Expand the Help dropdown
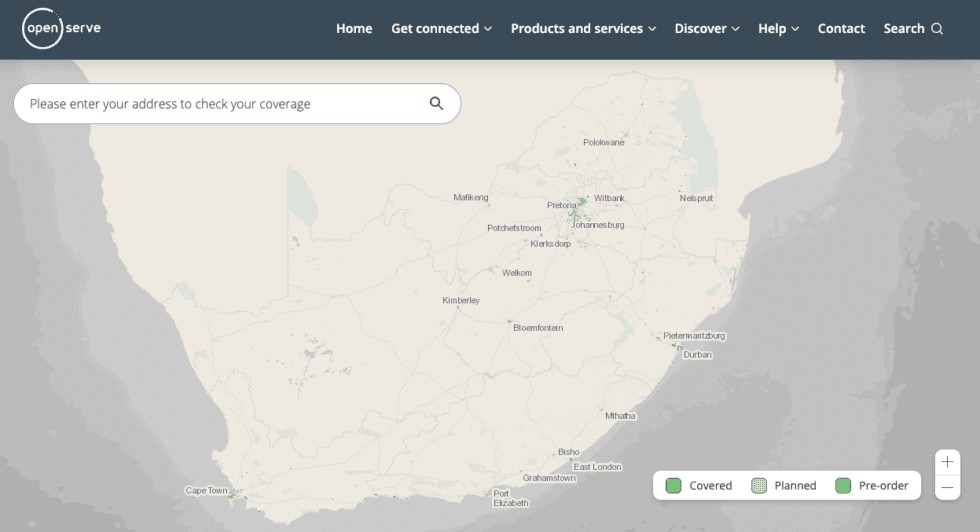This screenshot has width=980, height=532. pyautogui.click(x=778, y=29)
